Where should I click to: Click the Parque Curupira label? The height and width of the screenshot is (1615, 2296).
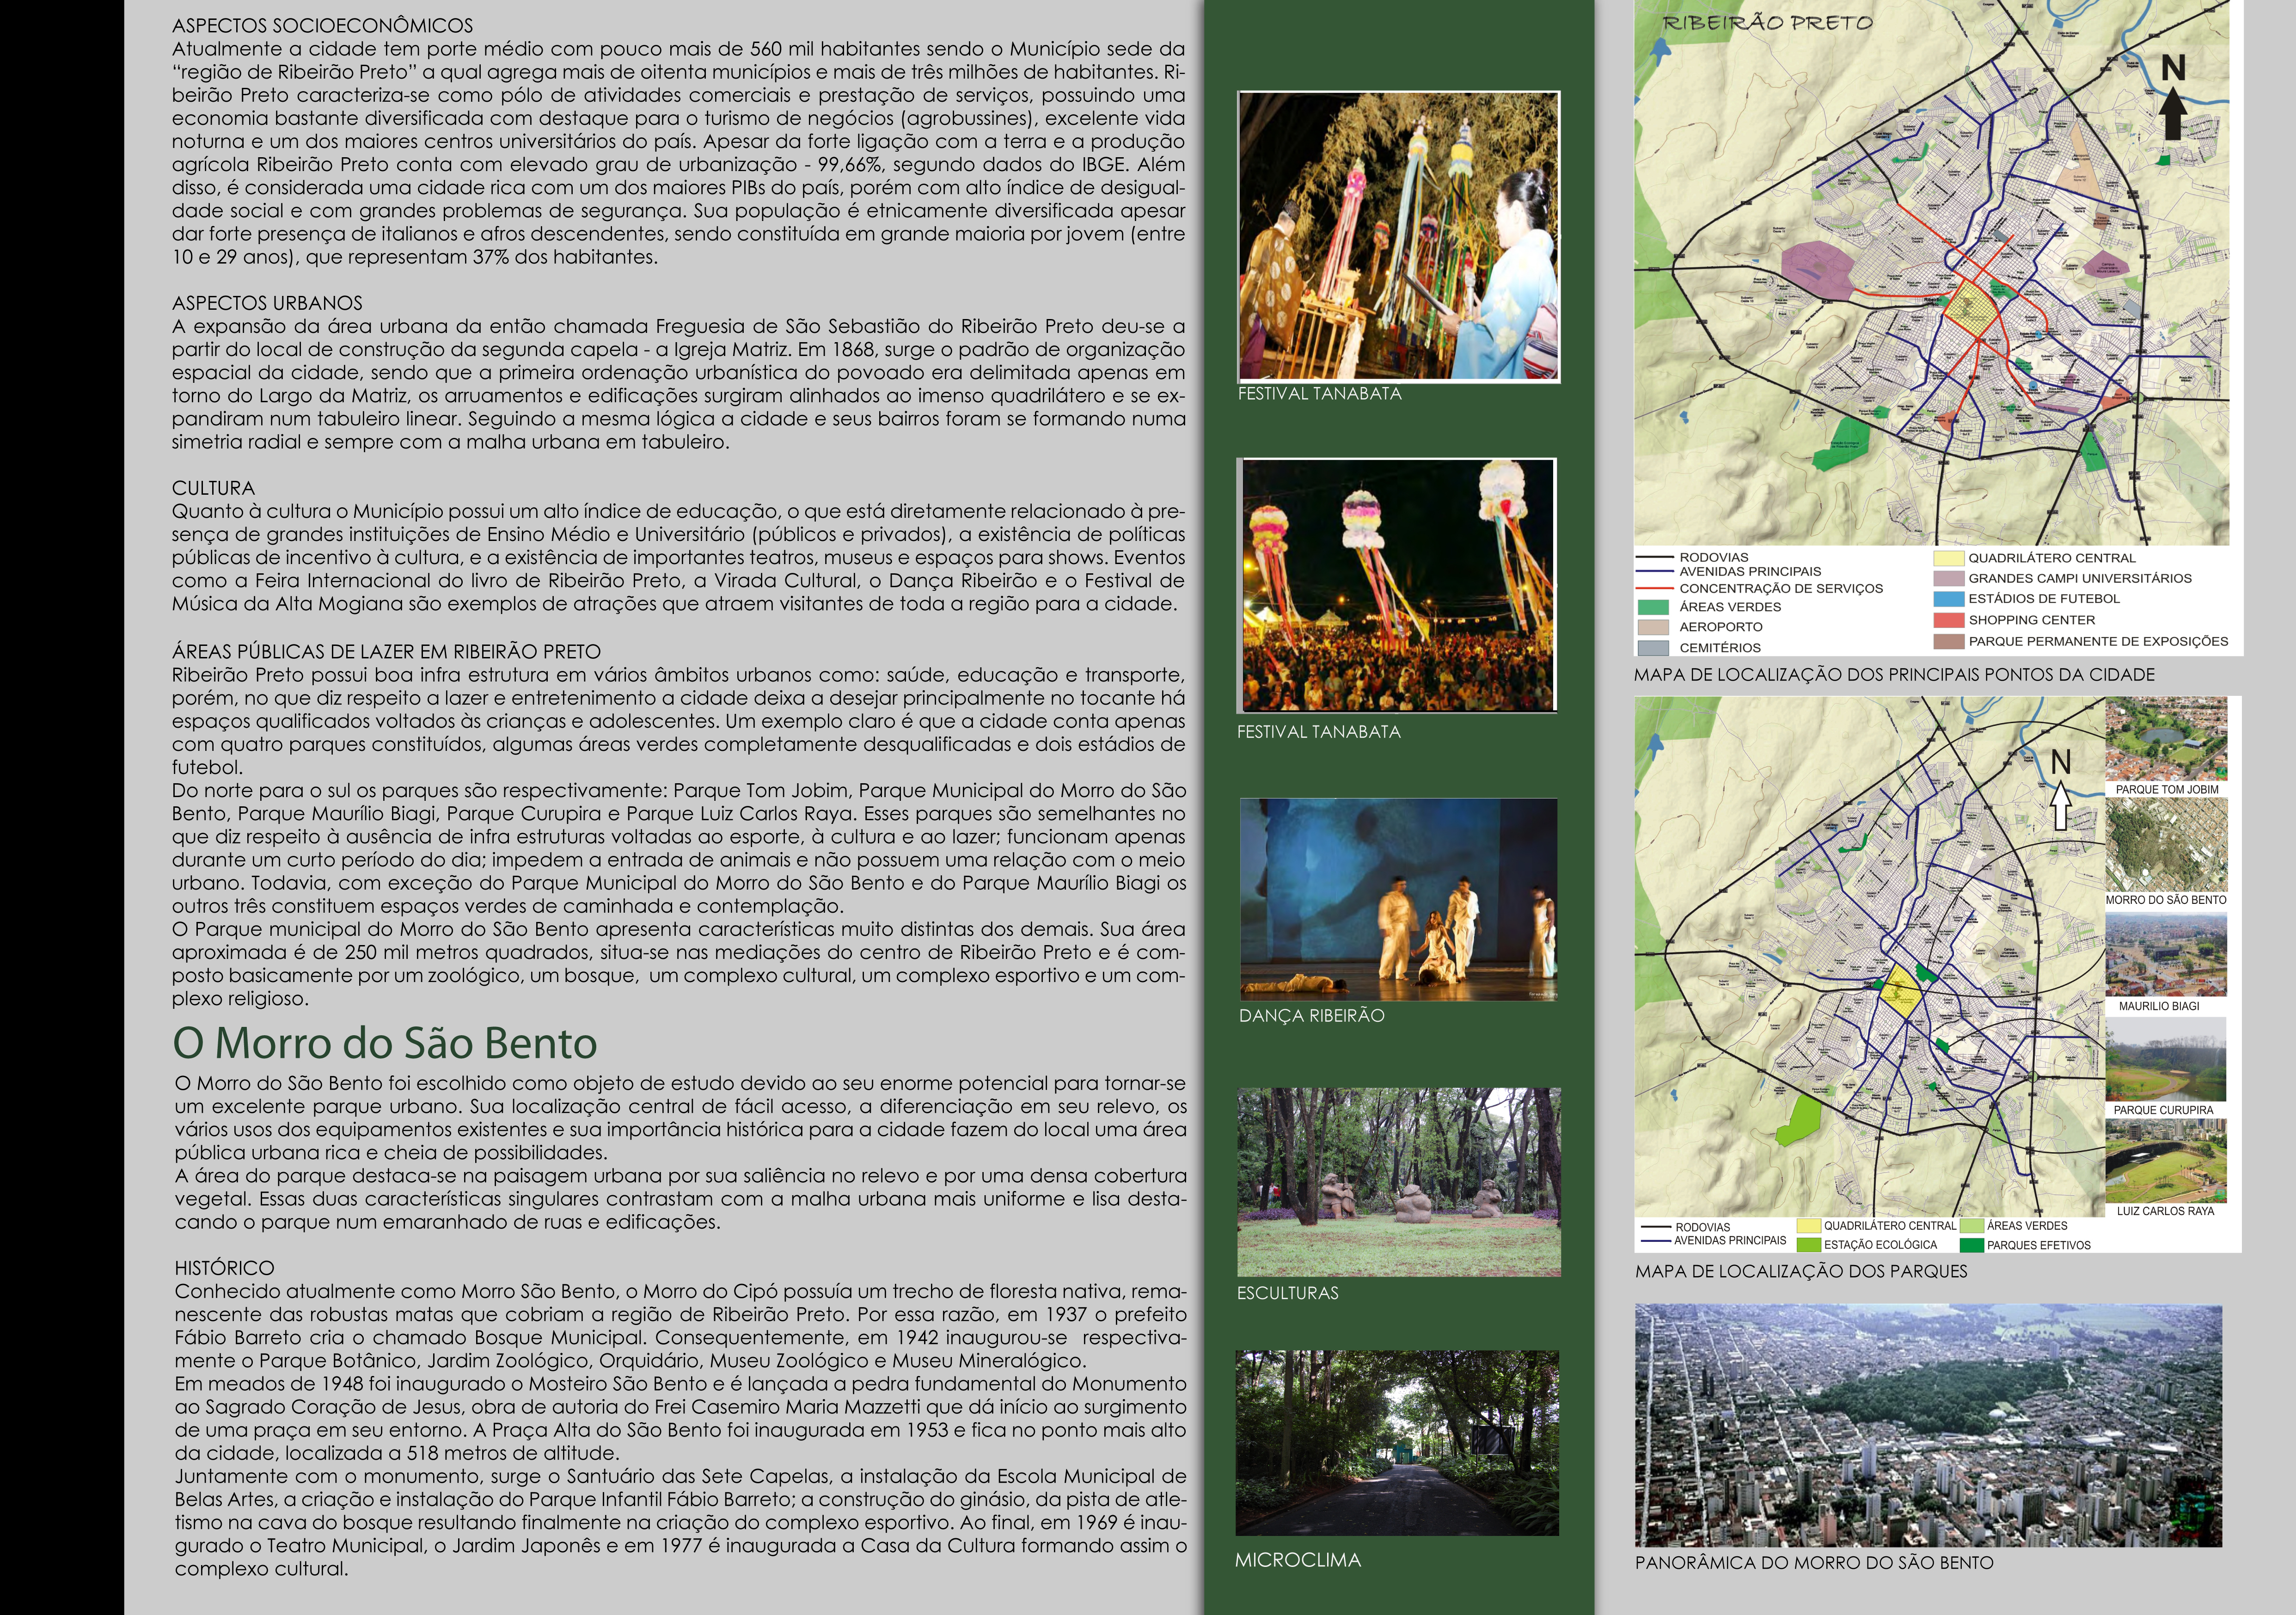tap(2163, 1110)
